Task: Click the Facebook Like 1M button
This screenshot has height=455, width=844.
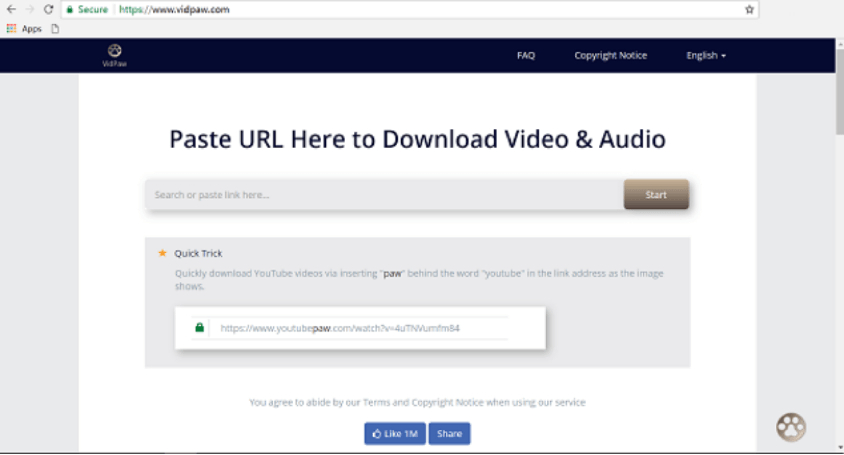Action: 395,433
